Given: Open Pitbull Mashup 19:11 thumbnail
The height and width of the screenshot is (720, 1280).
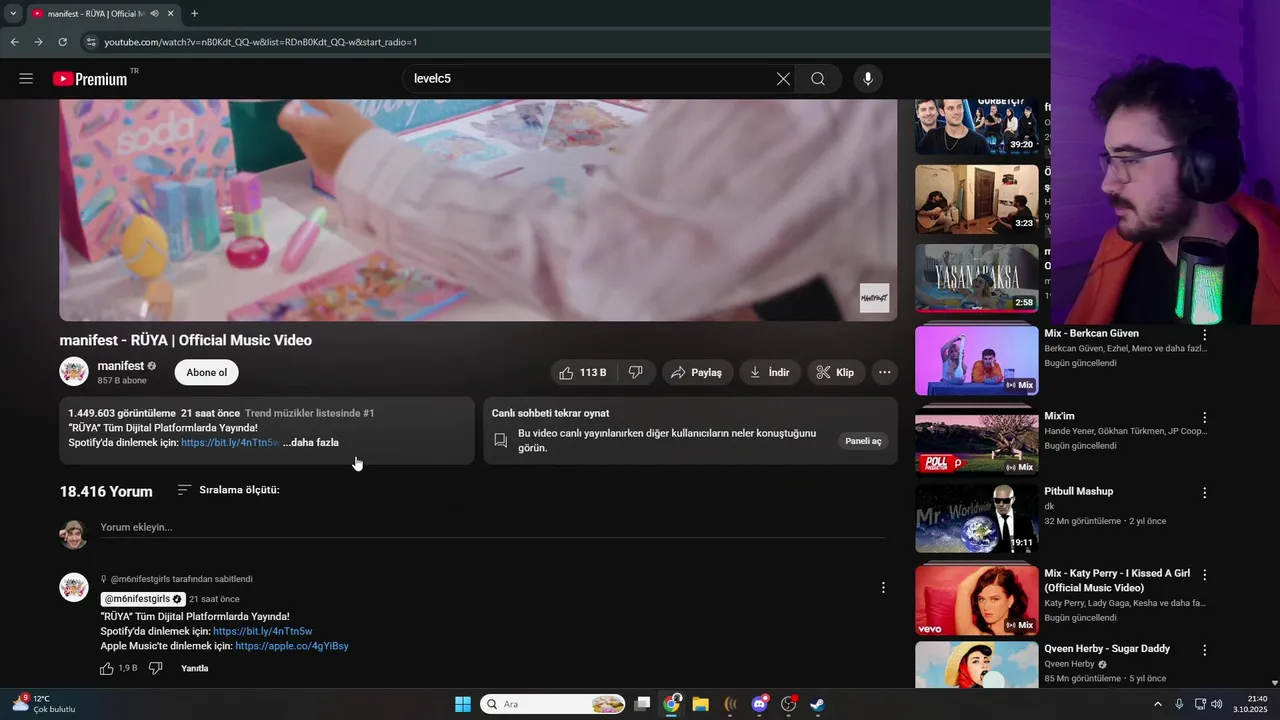Looking at the screenshot, I should pos(977,518).
